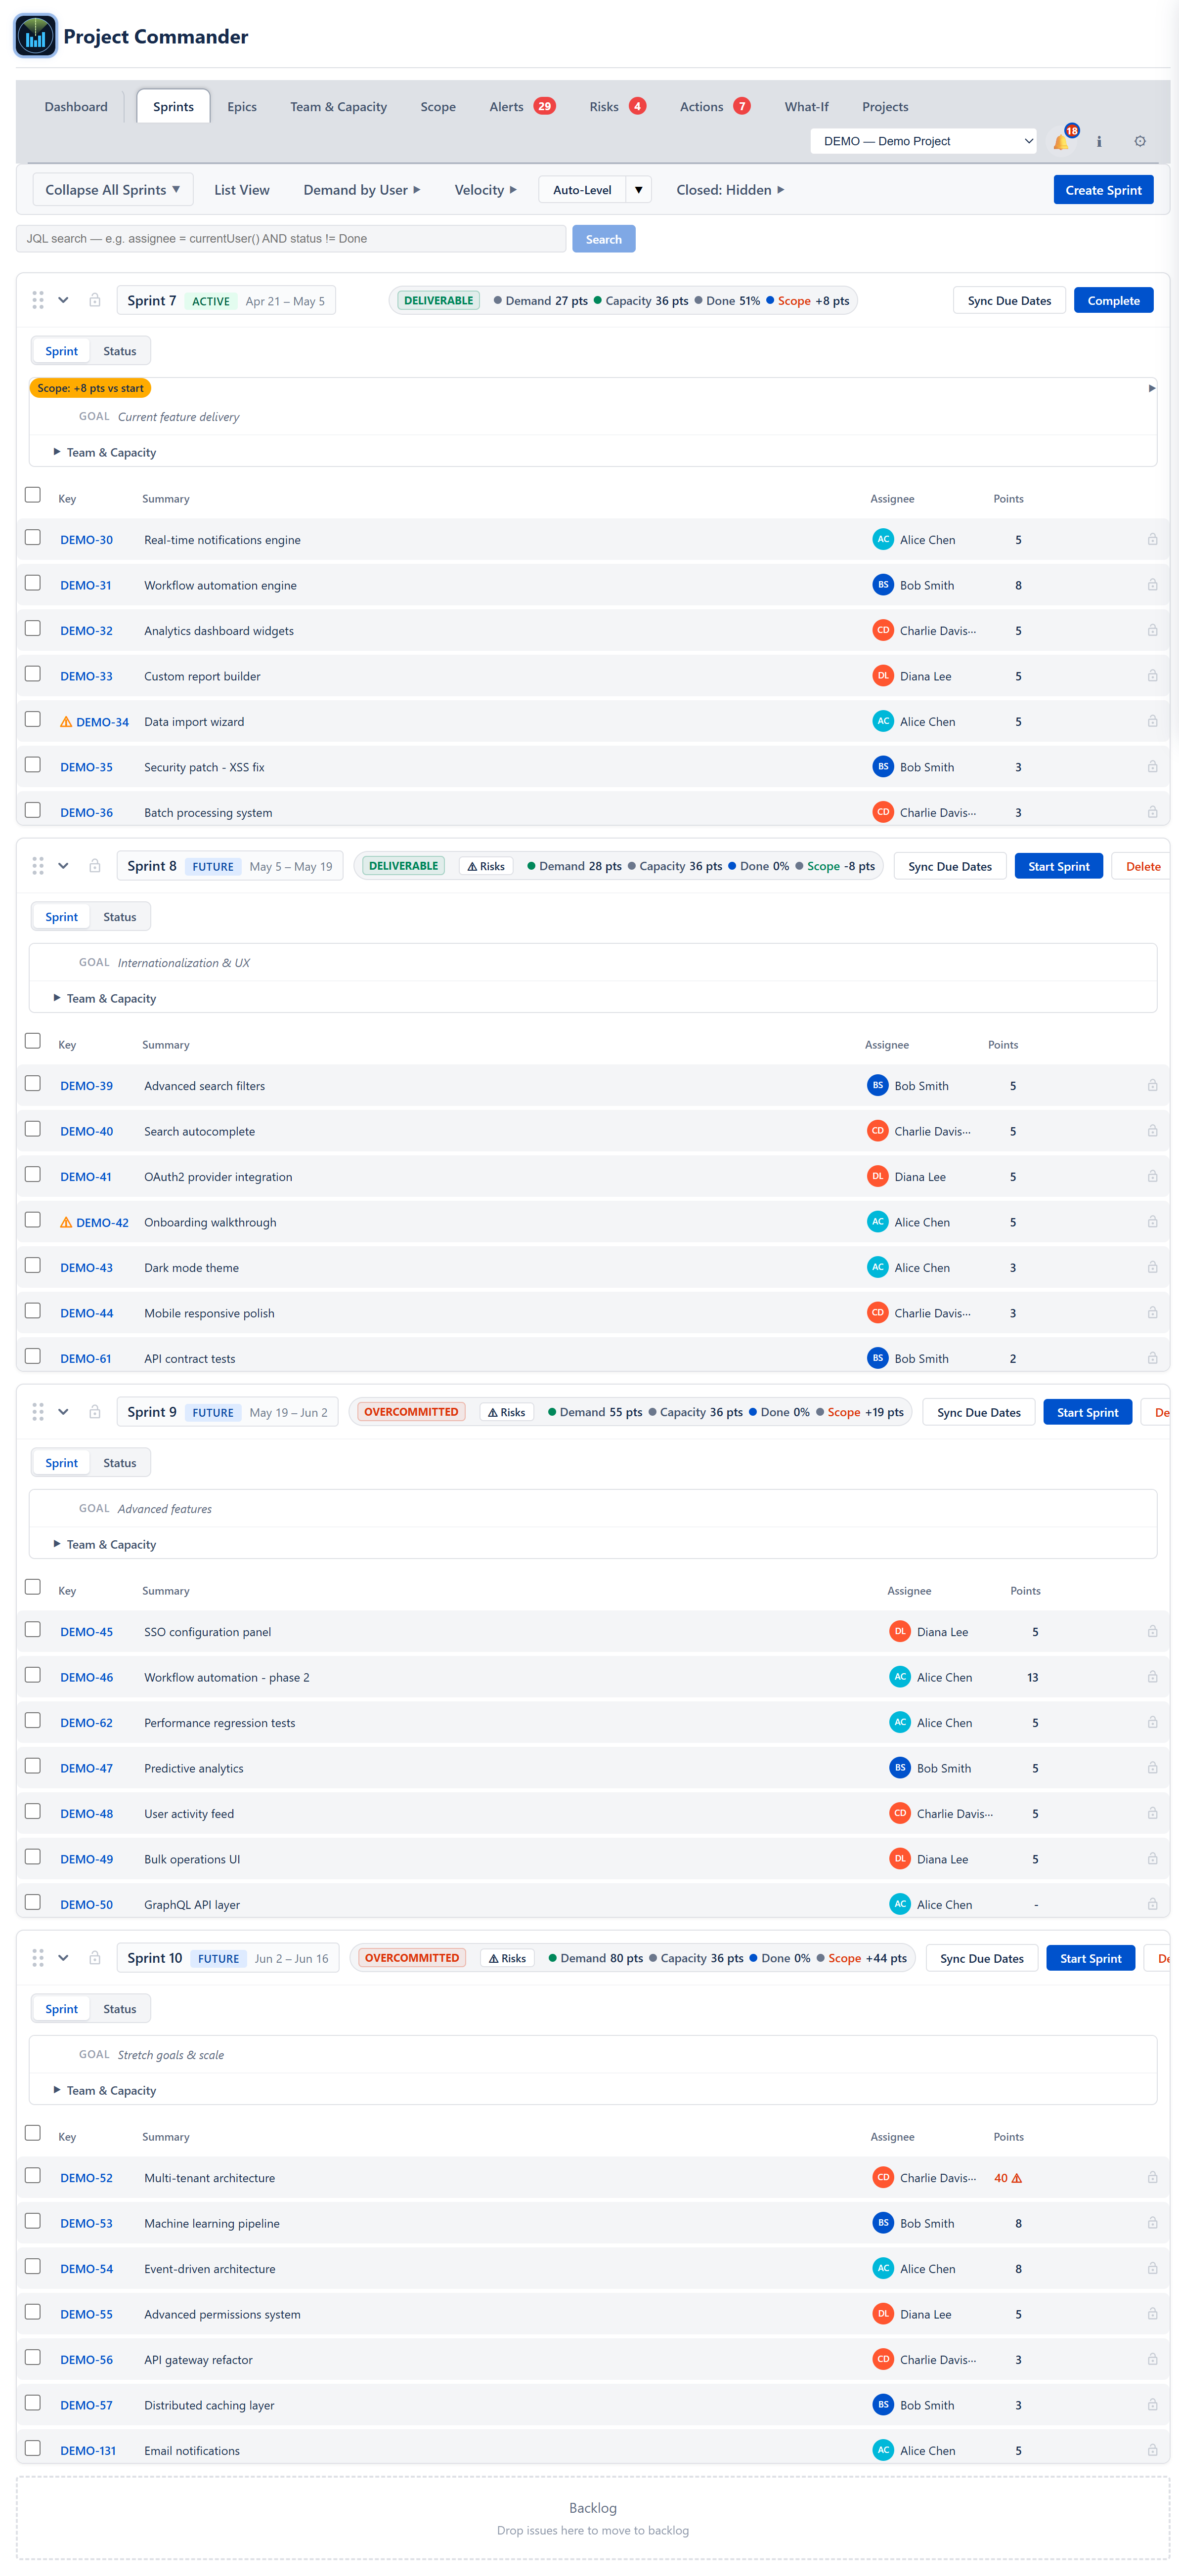The image size is (1179, 2576).
Task: Open the Collapse All Sprints dropdown
Action: point(112,190)
